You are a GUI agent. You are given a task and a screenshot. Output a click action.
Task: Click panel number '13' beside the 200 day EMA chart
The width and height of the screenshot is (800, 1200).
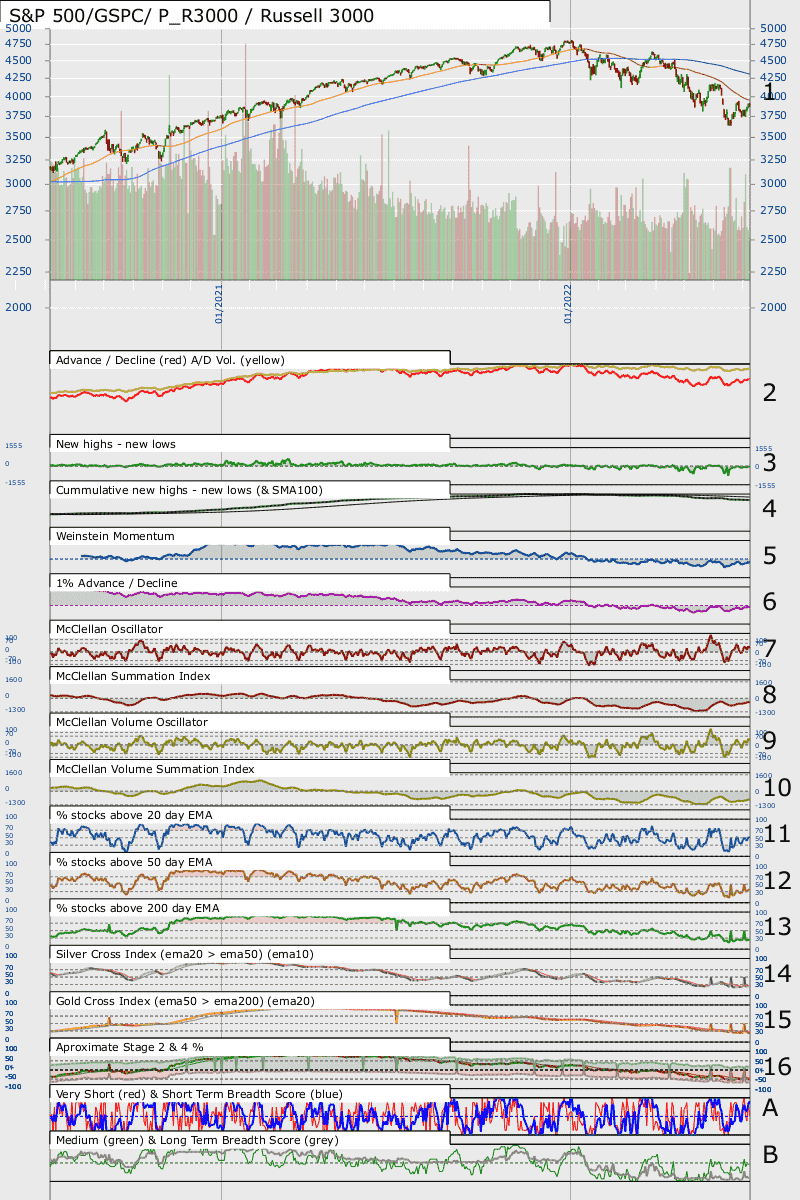tap(777, 927)
